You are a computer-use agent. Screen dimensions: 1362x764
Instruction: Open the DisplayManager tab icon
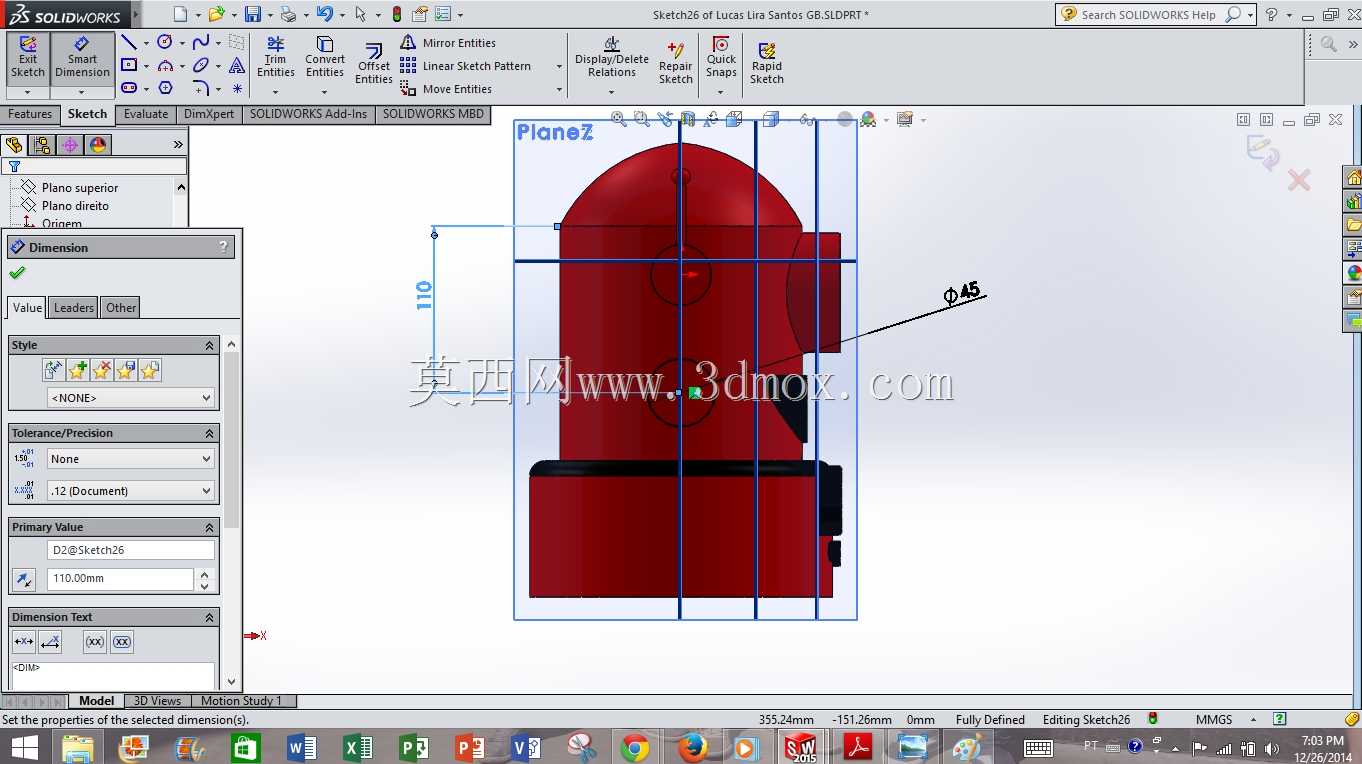click(x=98, y=145)
